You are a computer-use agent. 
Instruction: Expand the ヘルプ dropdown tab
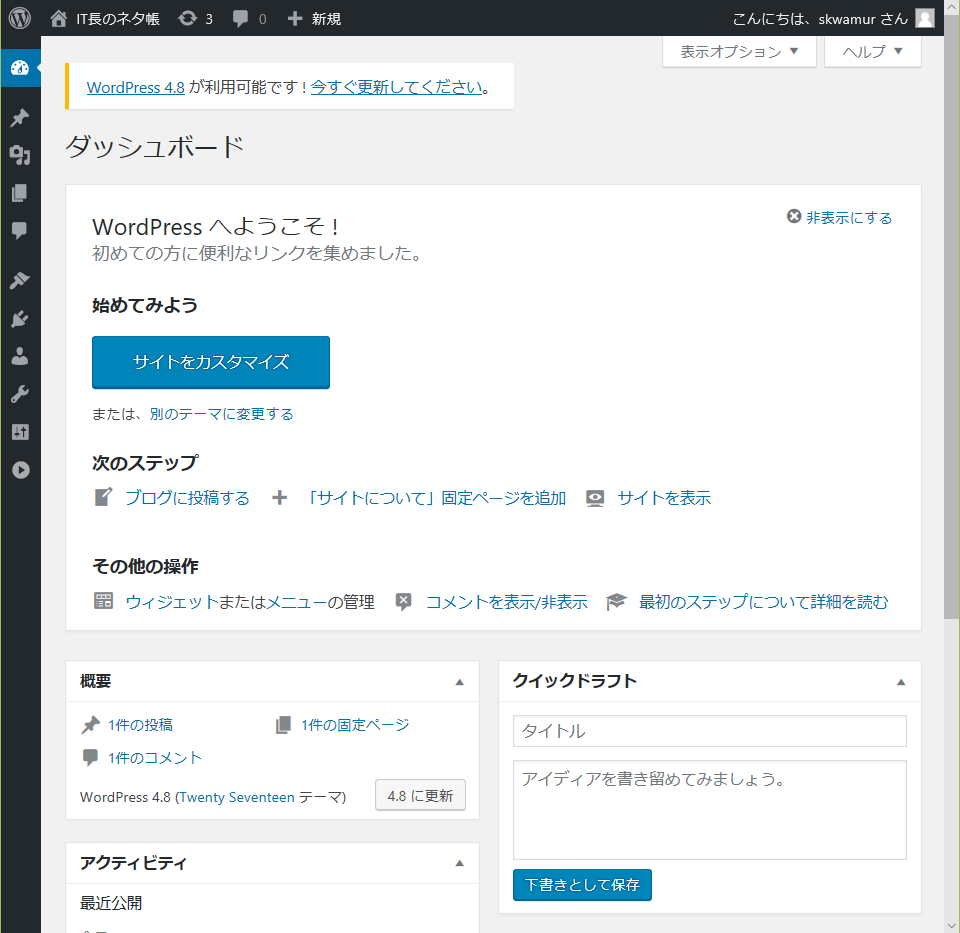pos(873,51)
